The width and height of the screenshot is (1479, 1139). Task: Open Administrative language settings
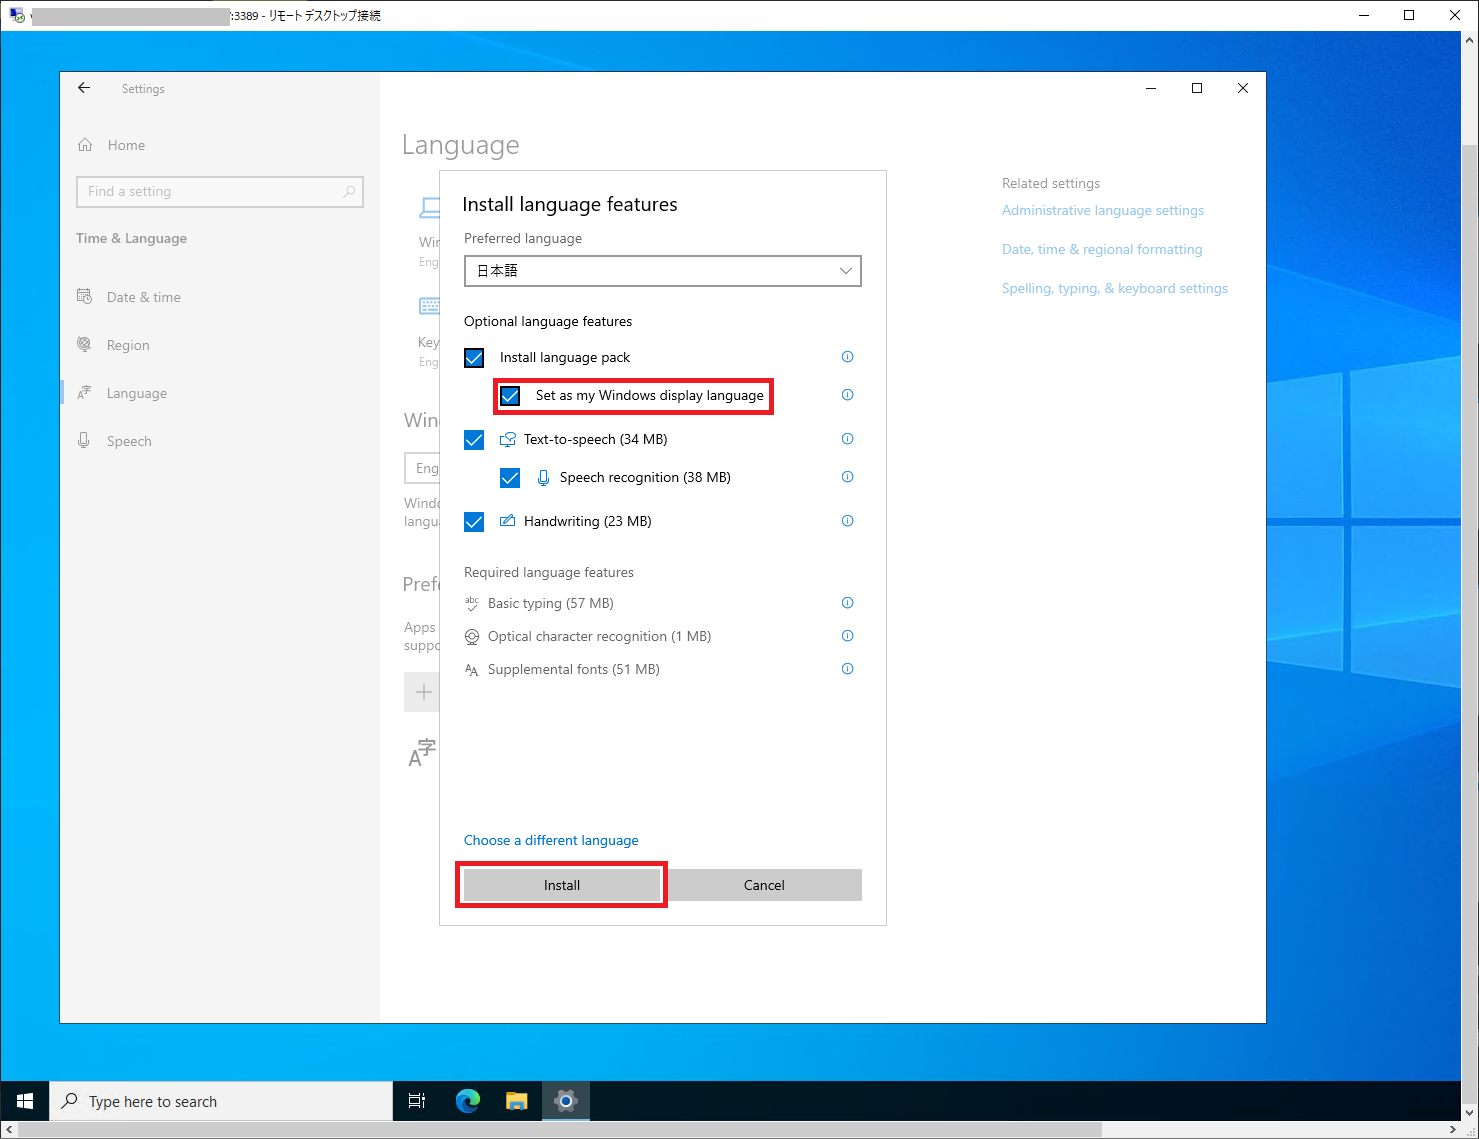tap(1103, 210)
